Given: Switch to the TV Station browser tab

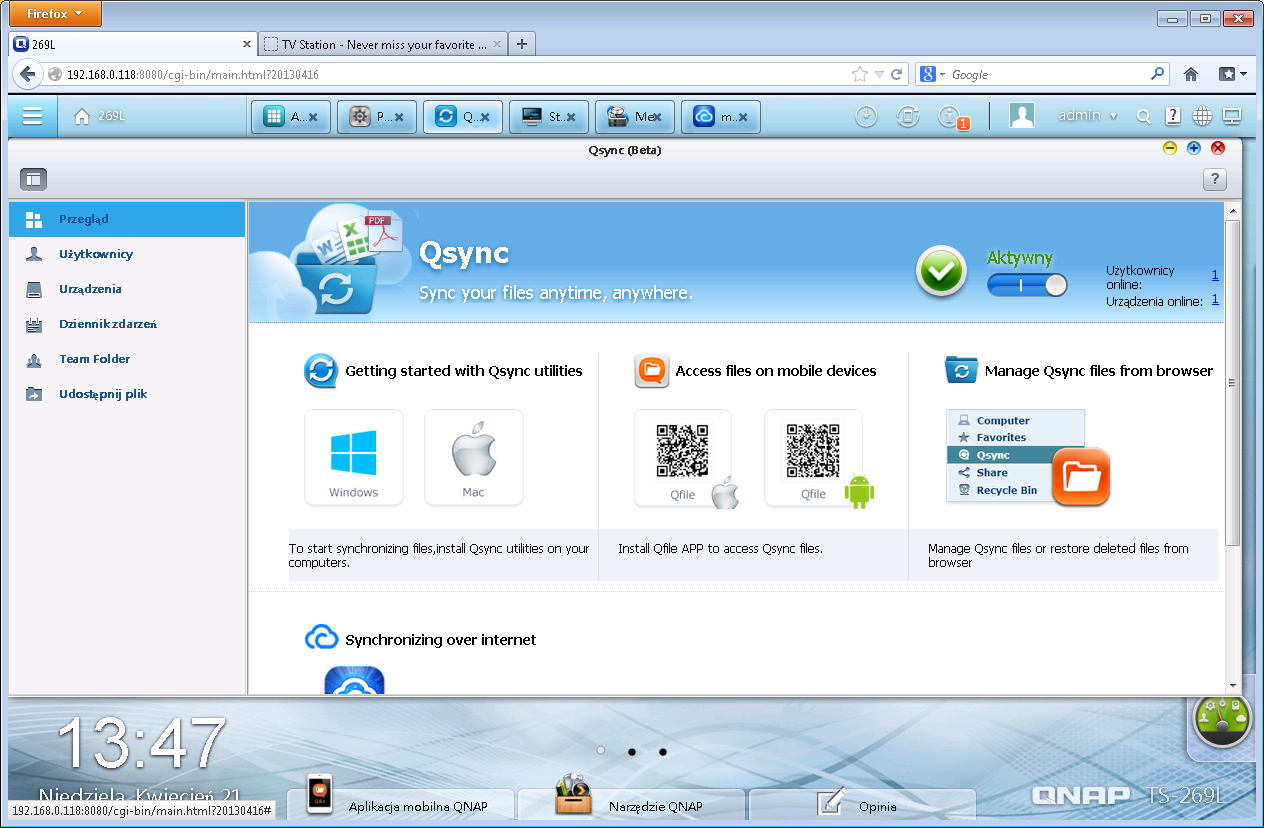Looking at the screenshot, I should (382, 44).
